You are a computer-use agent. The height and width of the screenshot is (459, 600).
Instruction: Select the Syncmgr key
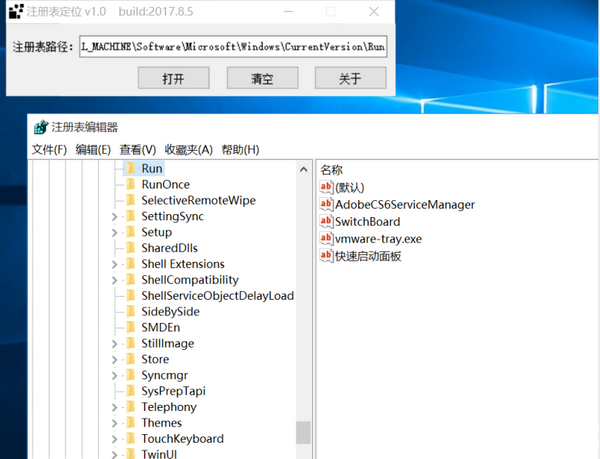point(165,375)
